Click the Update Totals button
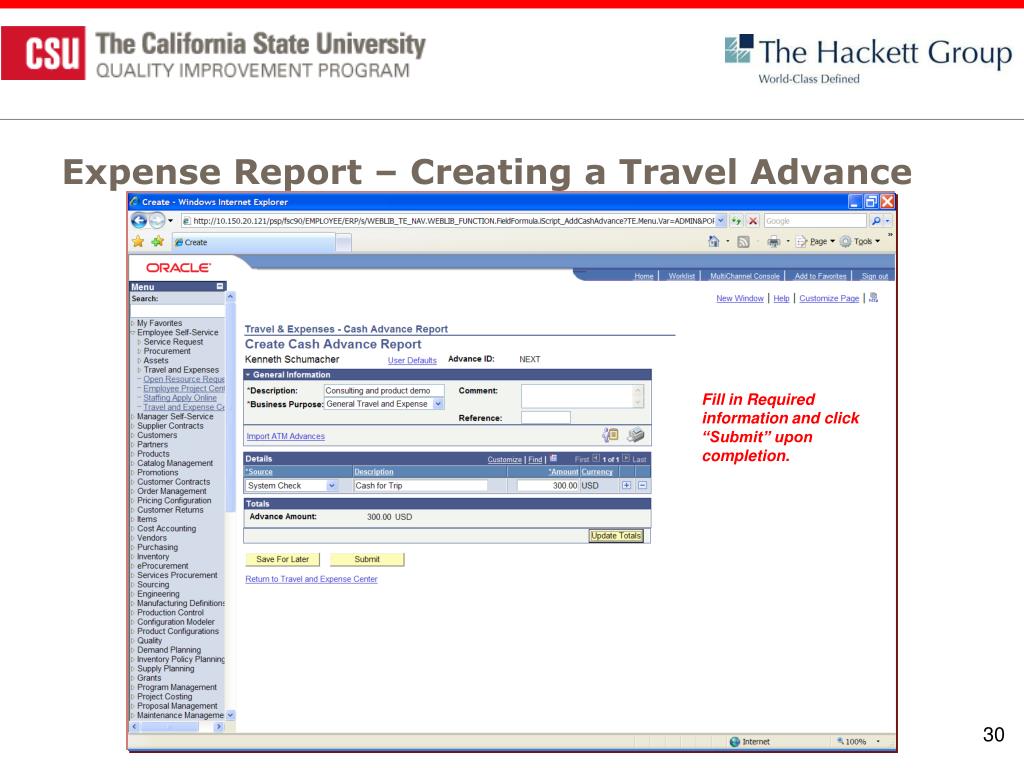The width and height of the screenshot is (1024, 768). click(616, 536)
